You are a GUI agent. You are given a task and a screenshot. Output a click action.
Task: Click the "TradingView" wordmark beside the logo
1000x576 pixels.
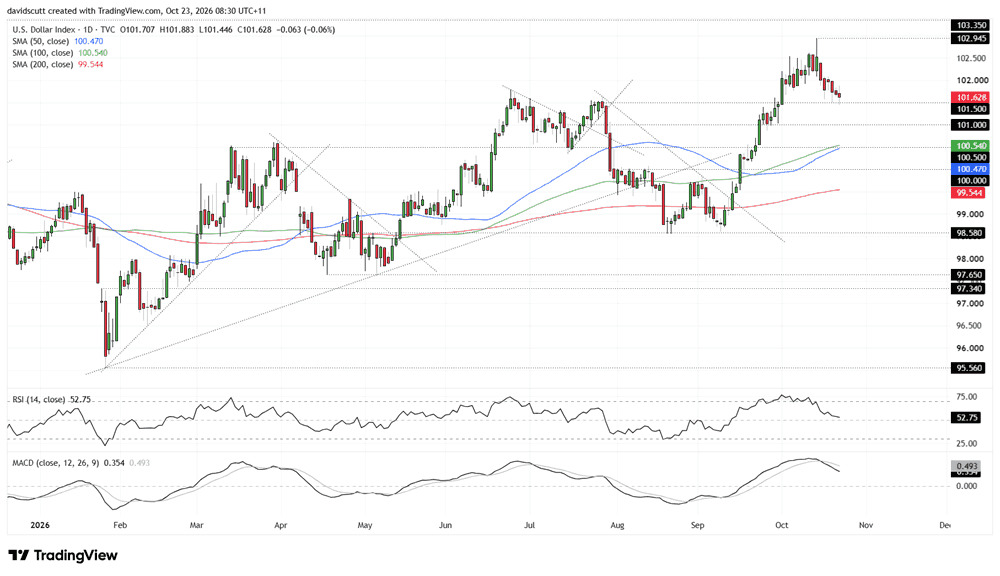[75, 555]
